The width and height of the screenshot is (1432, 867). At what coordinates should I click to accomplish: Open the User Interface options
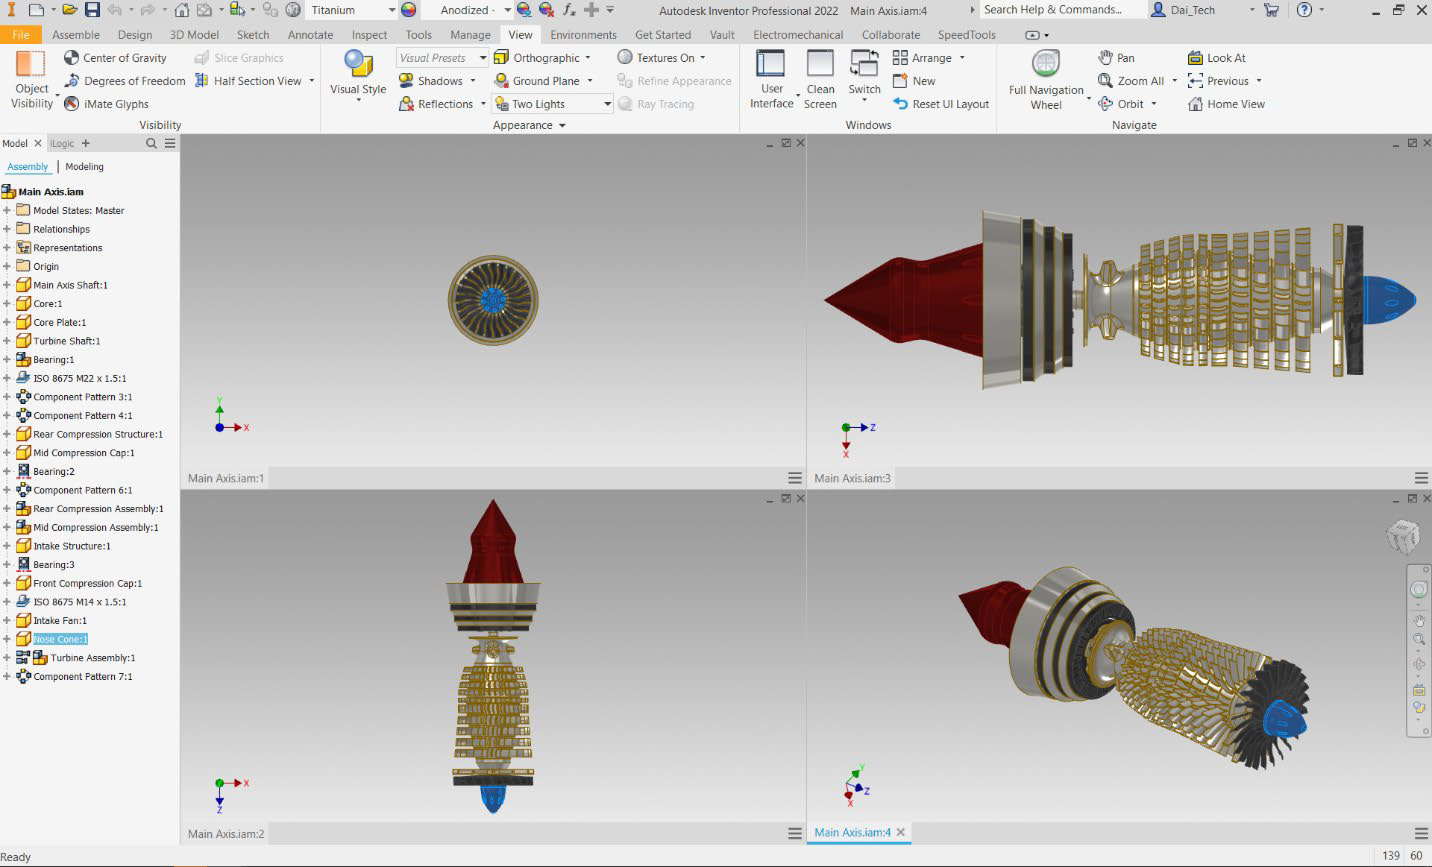pos(771,79)
